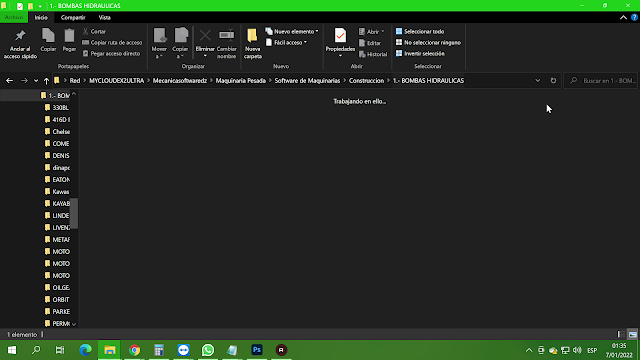The image size is (640, 360).
Task: Open recent locations dropdown arrow
Action: 36,81
